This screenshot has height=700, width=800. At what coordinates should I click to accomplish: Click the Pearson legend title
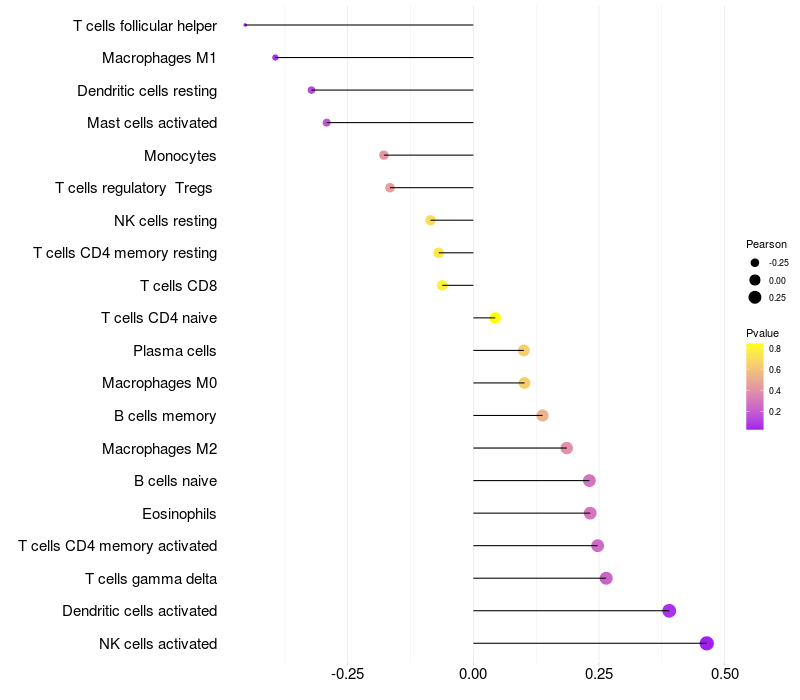coord(766,244)
